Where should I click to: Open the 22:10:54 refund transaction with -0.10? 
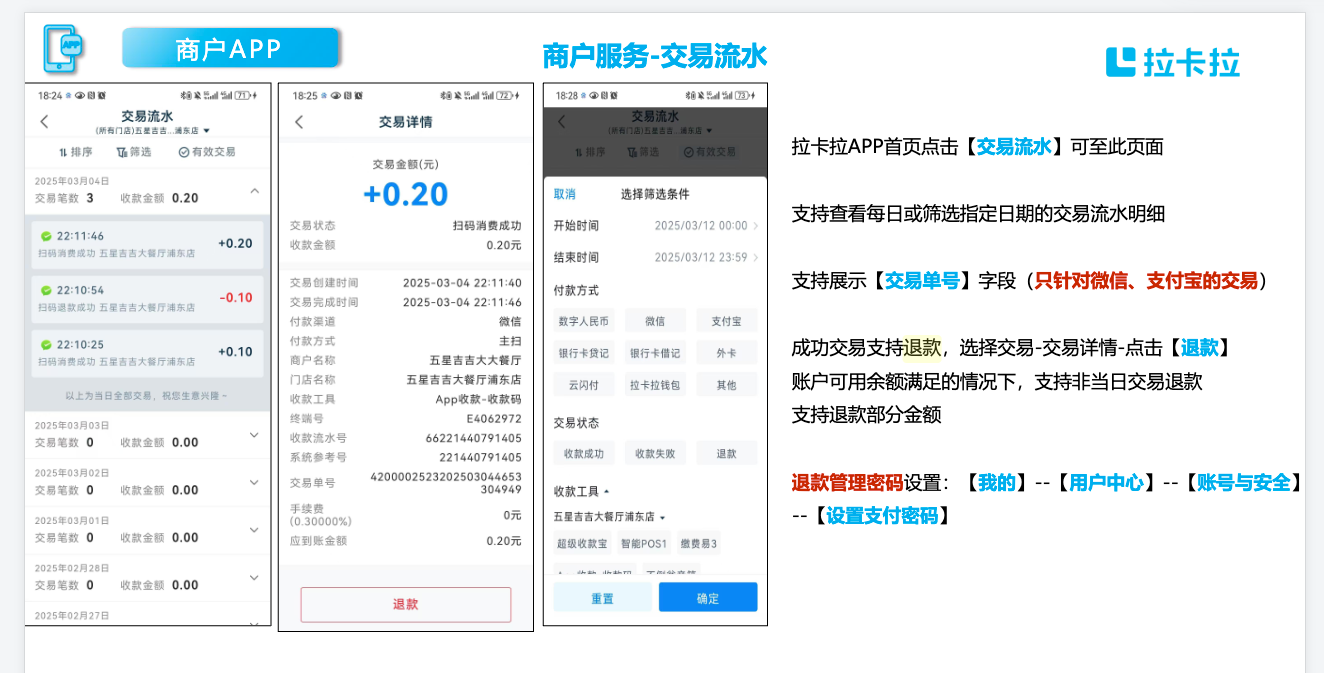tap(147, 297)
